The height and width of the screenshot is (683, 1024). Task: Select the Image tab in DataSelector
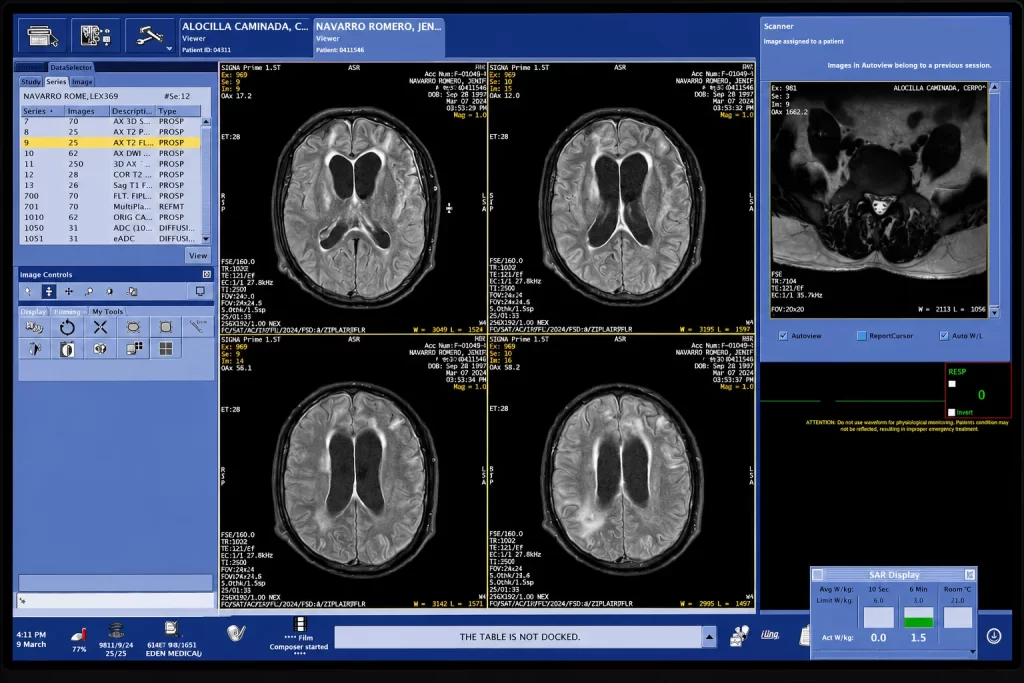[x=82, y=82]
